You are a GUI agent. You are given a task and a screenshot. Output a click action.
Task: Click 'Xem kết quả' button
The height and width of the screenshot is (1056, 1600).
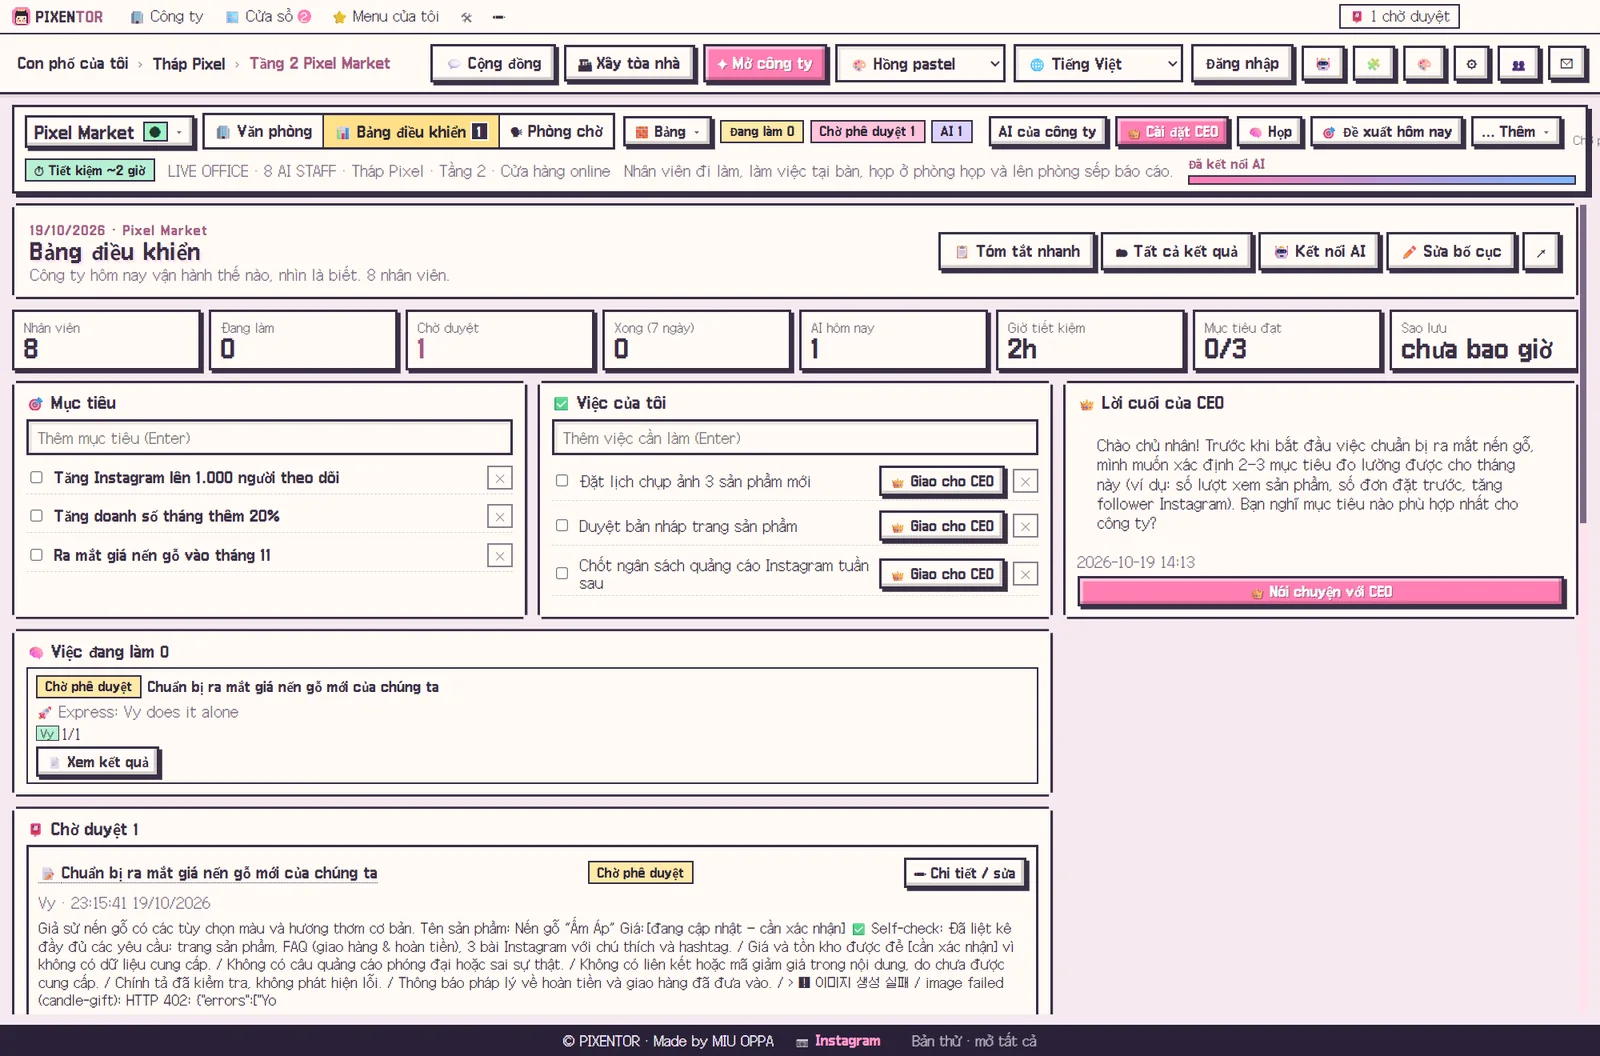click(98, 762)
